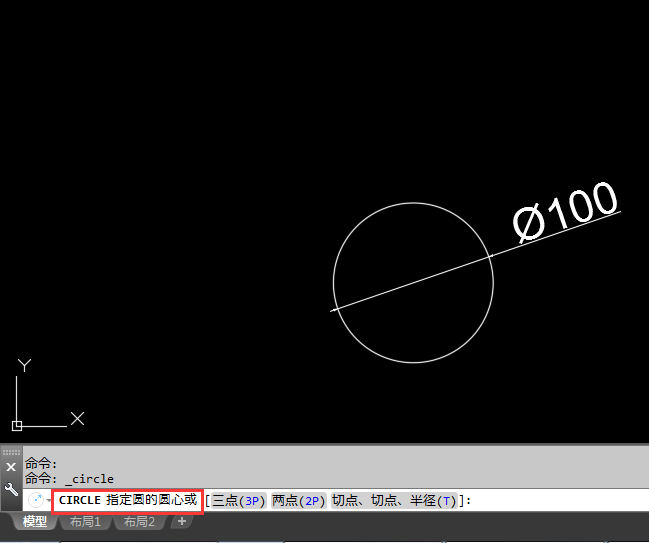Add a new layout with plus tab
This screenshot has width=649, height=543.
click(182, 521)
